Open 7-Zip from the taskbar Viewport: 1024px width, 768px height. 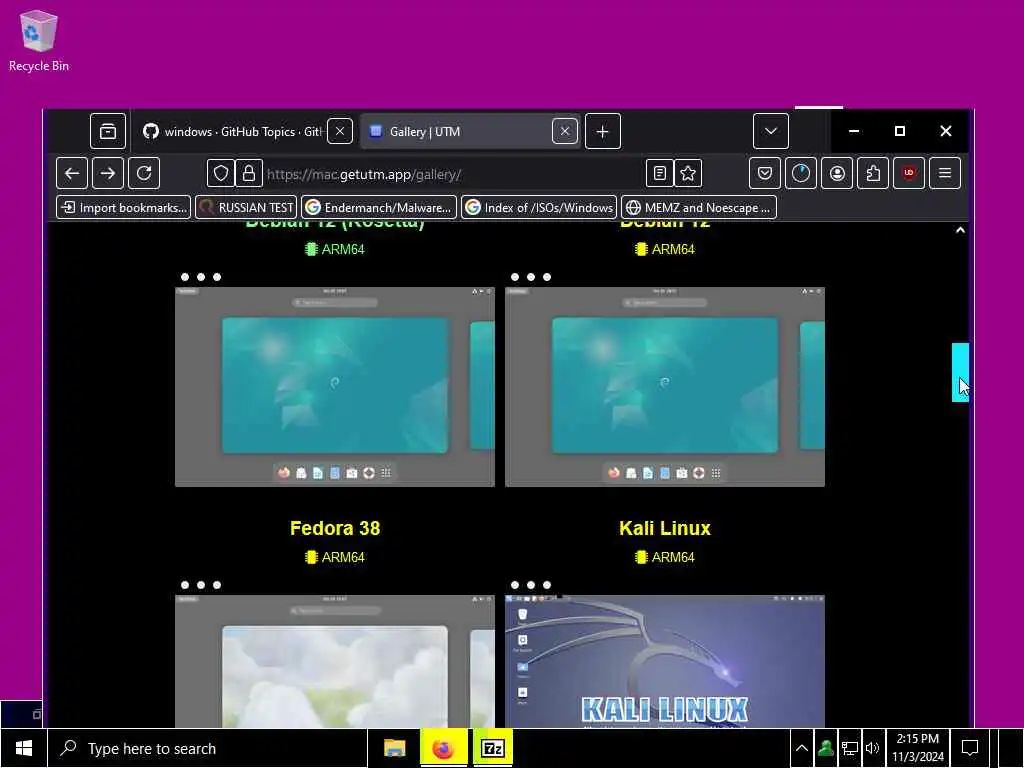click(492, 748)
